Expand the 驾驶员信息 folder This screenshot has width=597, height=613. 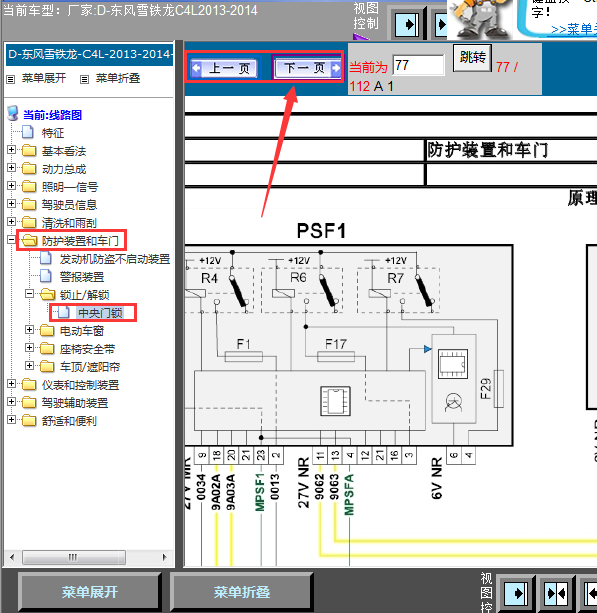tap(11, 203)
